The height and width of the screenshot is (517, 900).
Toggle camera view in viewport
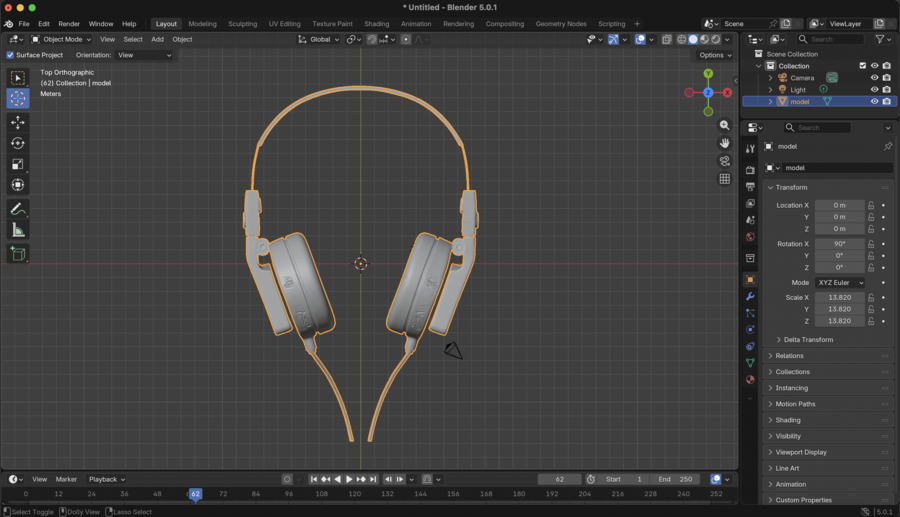click(724, 161)
